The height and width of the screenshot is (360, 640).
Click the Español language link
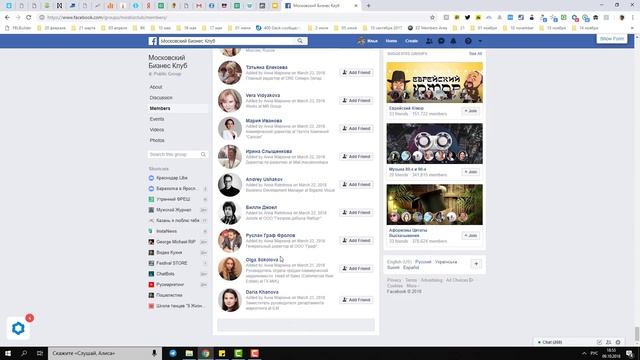click(411, 267)
